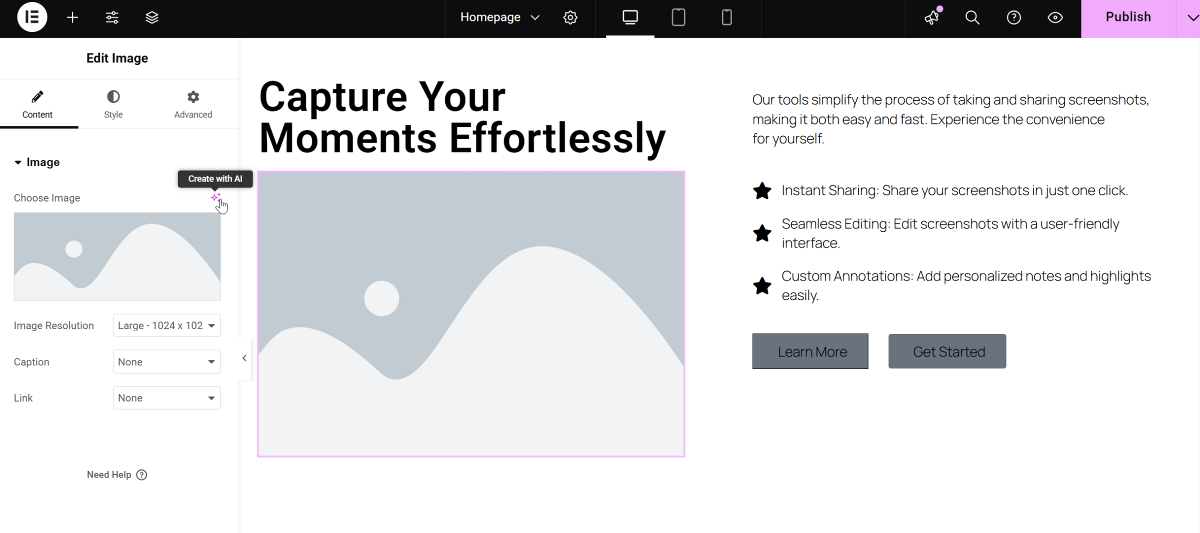Click the help question mark icon
The image size is (1200, 533).
coord(1014,18)
